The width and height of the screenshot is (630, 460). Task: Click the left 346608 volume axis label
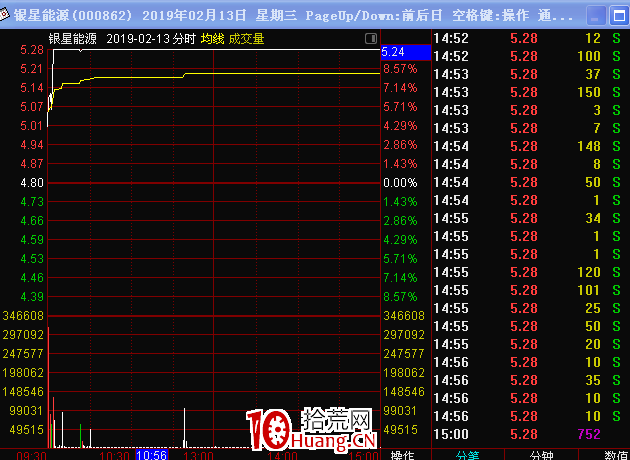point(23,316)
